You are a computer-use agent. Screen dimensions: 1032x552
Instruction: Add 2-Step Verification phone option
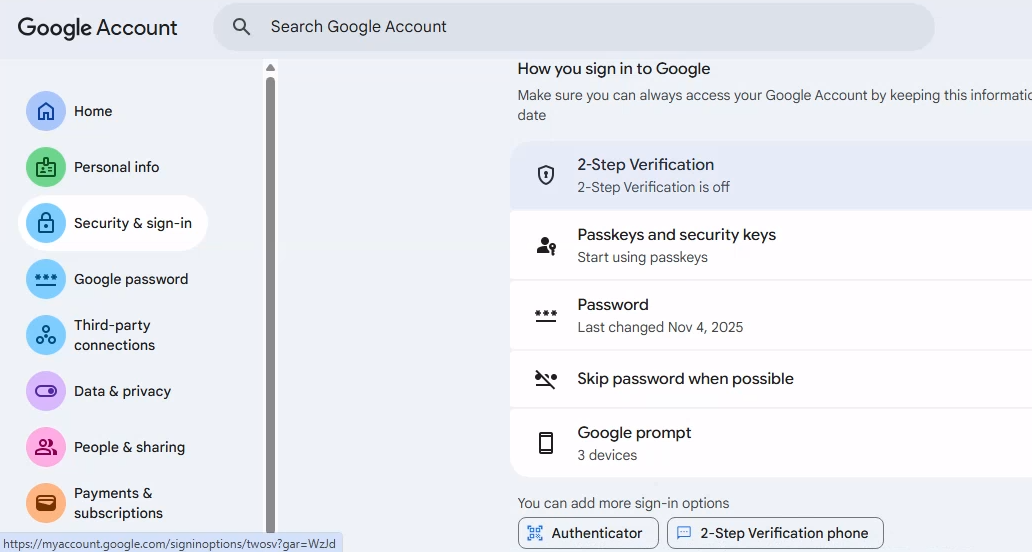[775, 533]
